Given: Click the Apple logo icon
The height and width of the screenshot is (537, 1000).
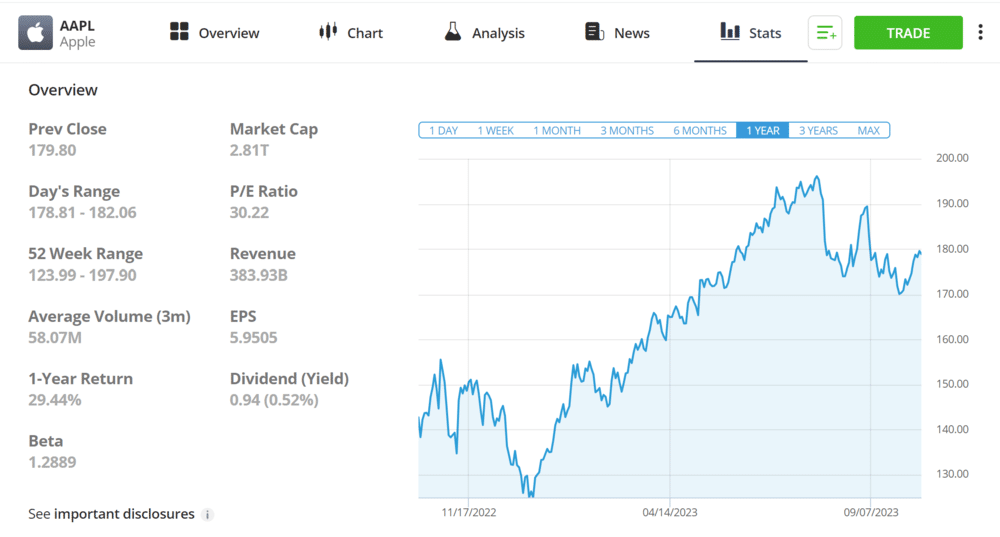Looking at the screenshot, I should tap(35, 33).
